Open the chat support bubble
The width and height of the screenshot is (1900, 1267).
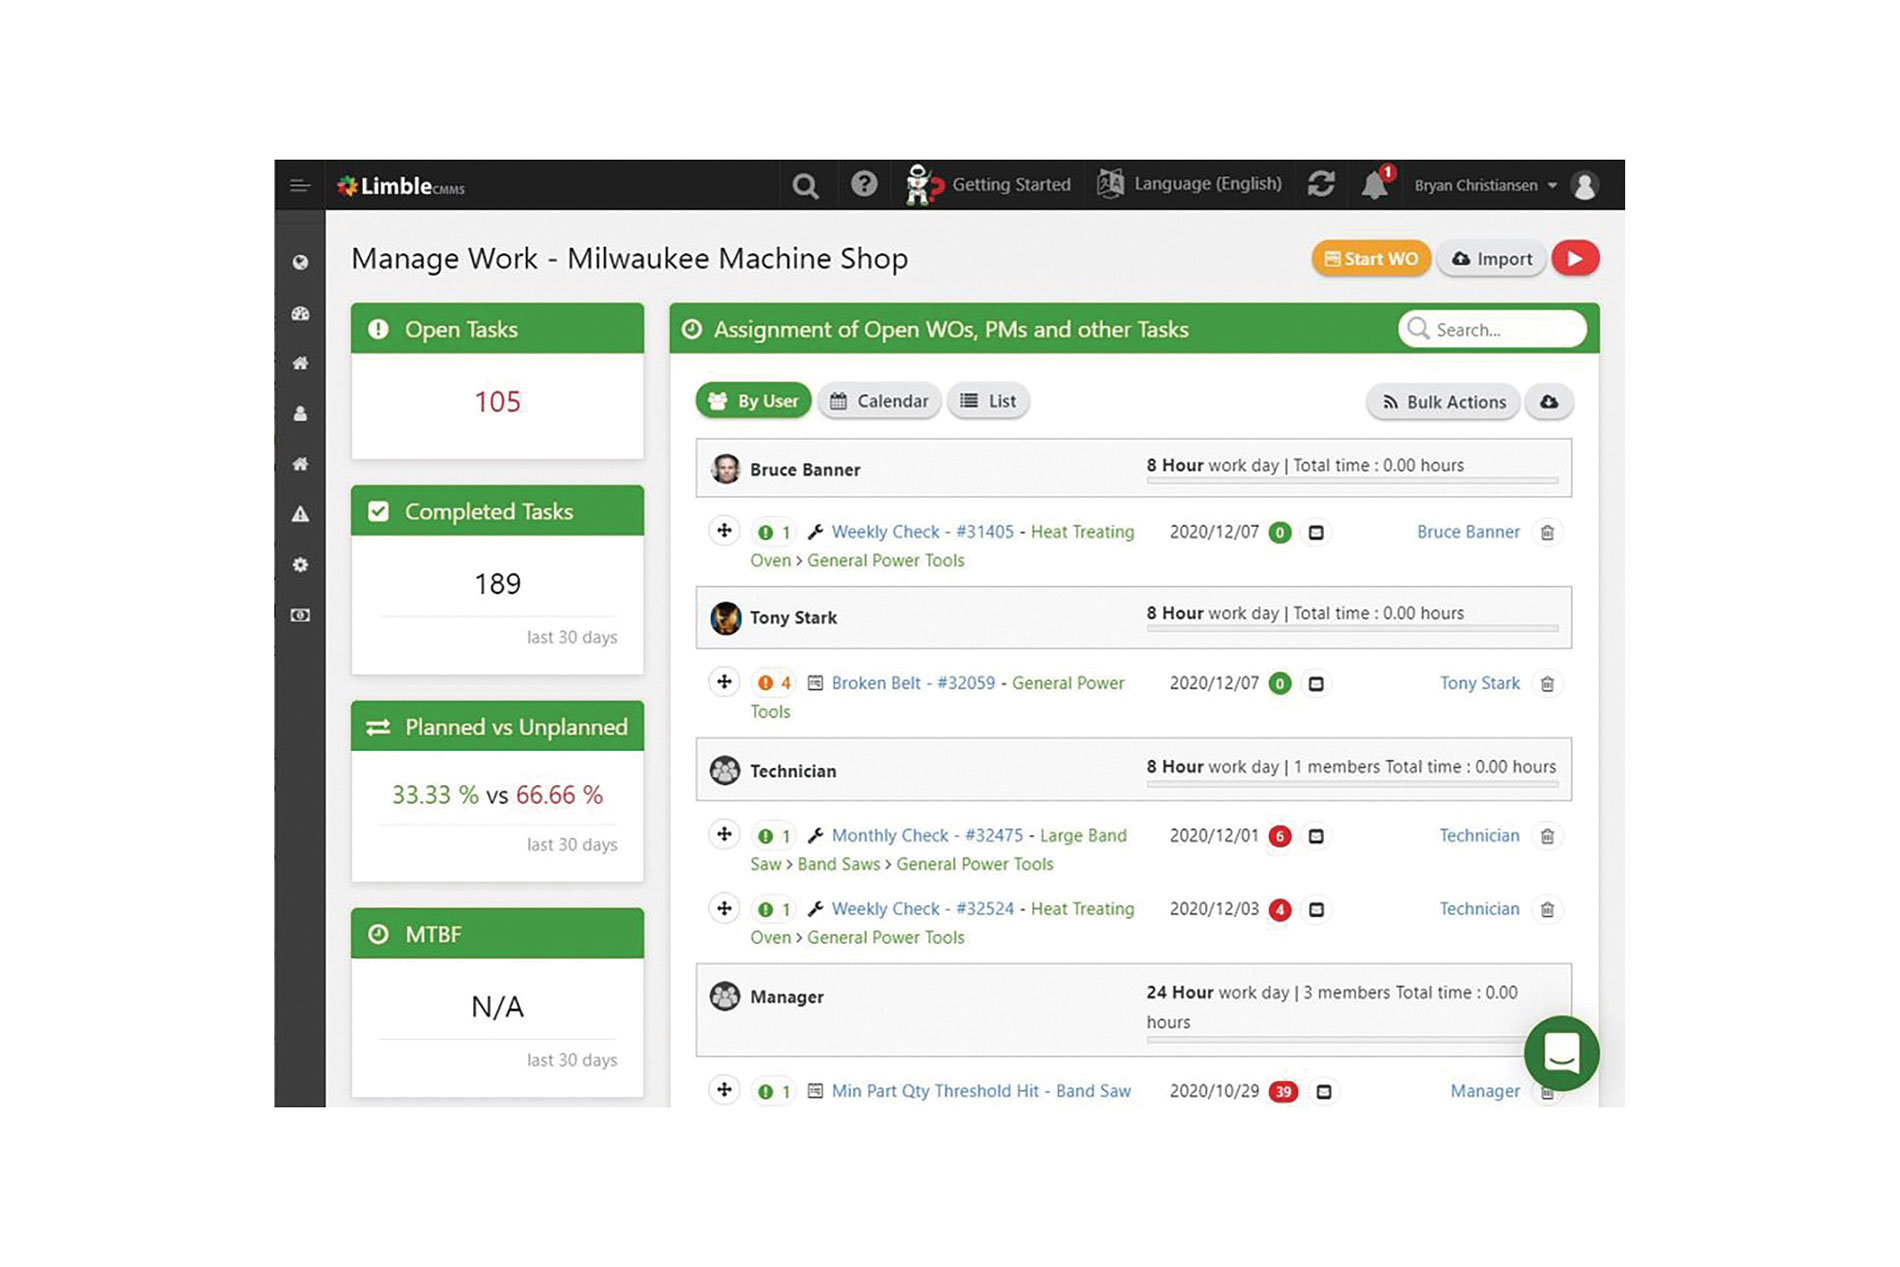tap(1561, 1053)
